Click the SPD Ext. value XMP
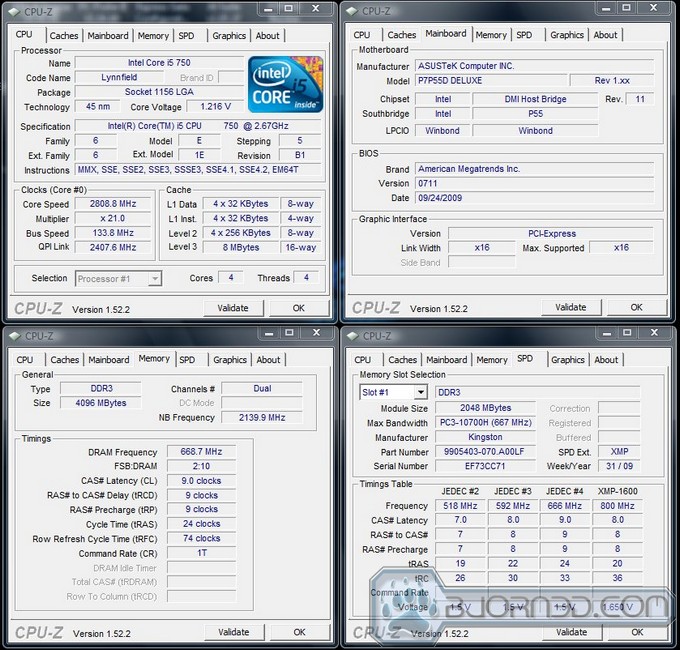 click(x=619, y=452)
